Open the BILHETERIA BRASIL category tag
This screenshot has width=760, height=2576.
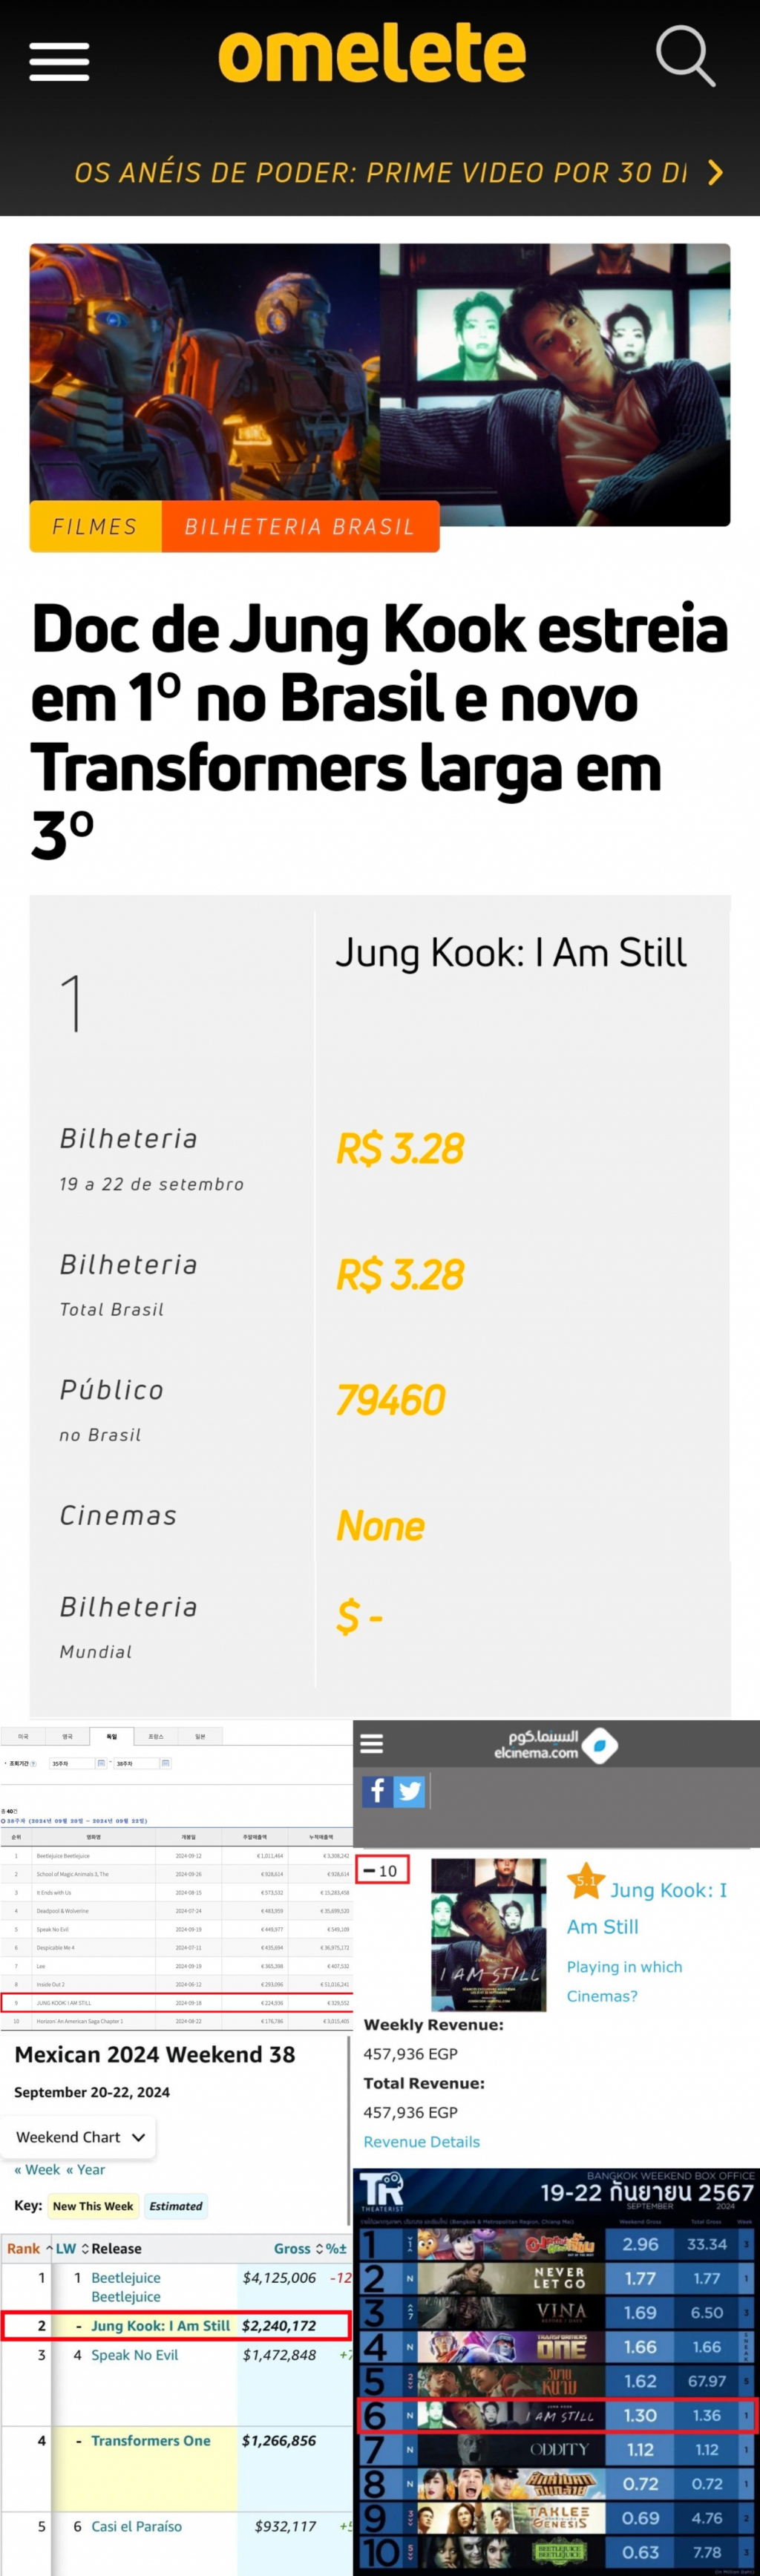[300, 526]
